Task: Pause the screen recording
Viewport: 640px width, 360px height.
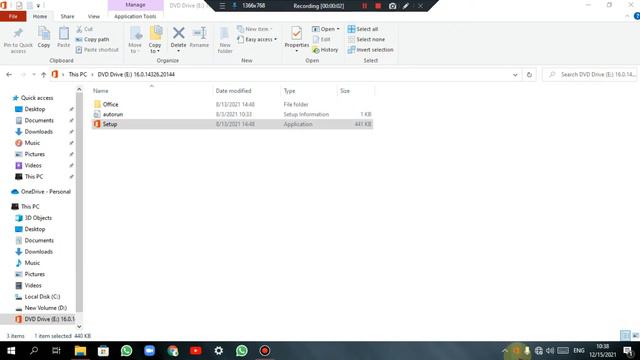Action: 364,6
